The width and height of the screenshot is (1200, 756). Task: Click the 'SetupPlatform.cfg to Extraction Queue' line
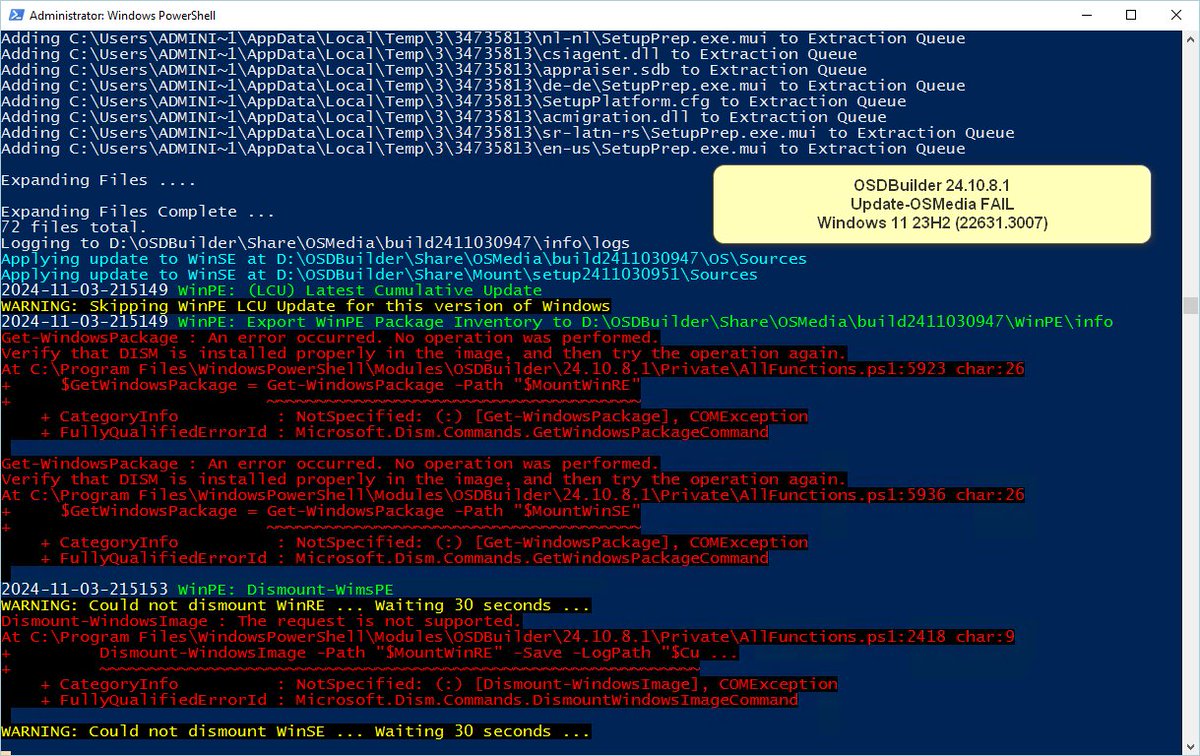pyautogui.click(x=453, y=101)
